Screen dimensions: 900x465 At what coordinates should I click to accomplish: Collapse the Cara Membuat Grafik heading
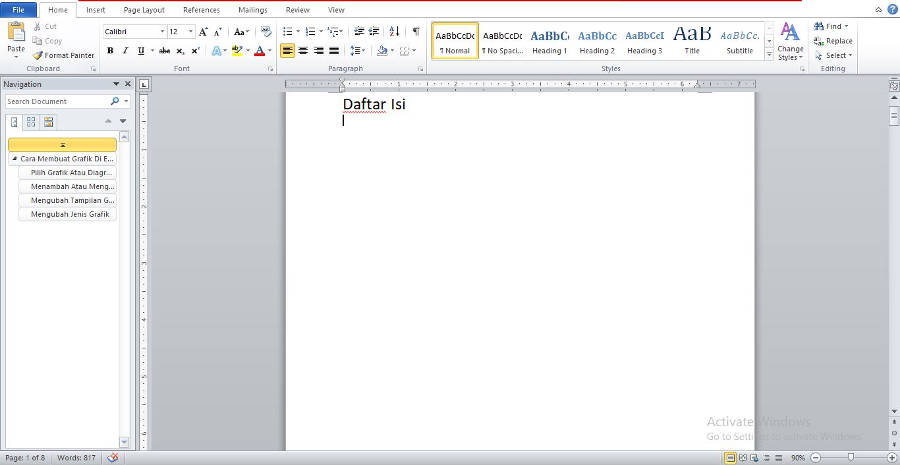[14, 158]
